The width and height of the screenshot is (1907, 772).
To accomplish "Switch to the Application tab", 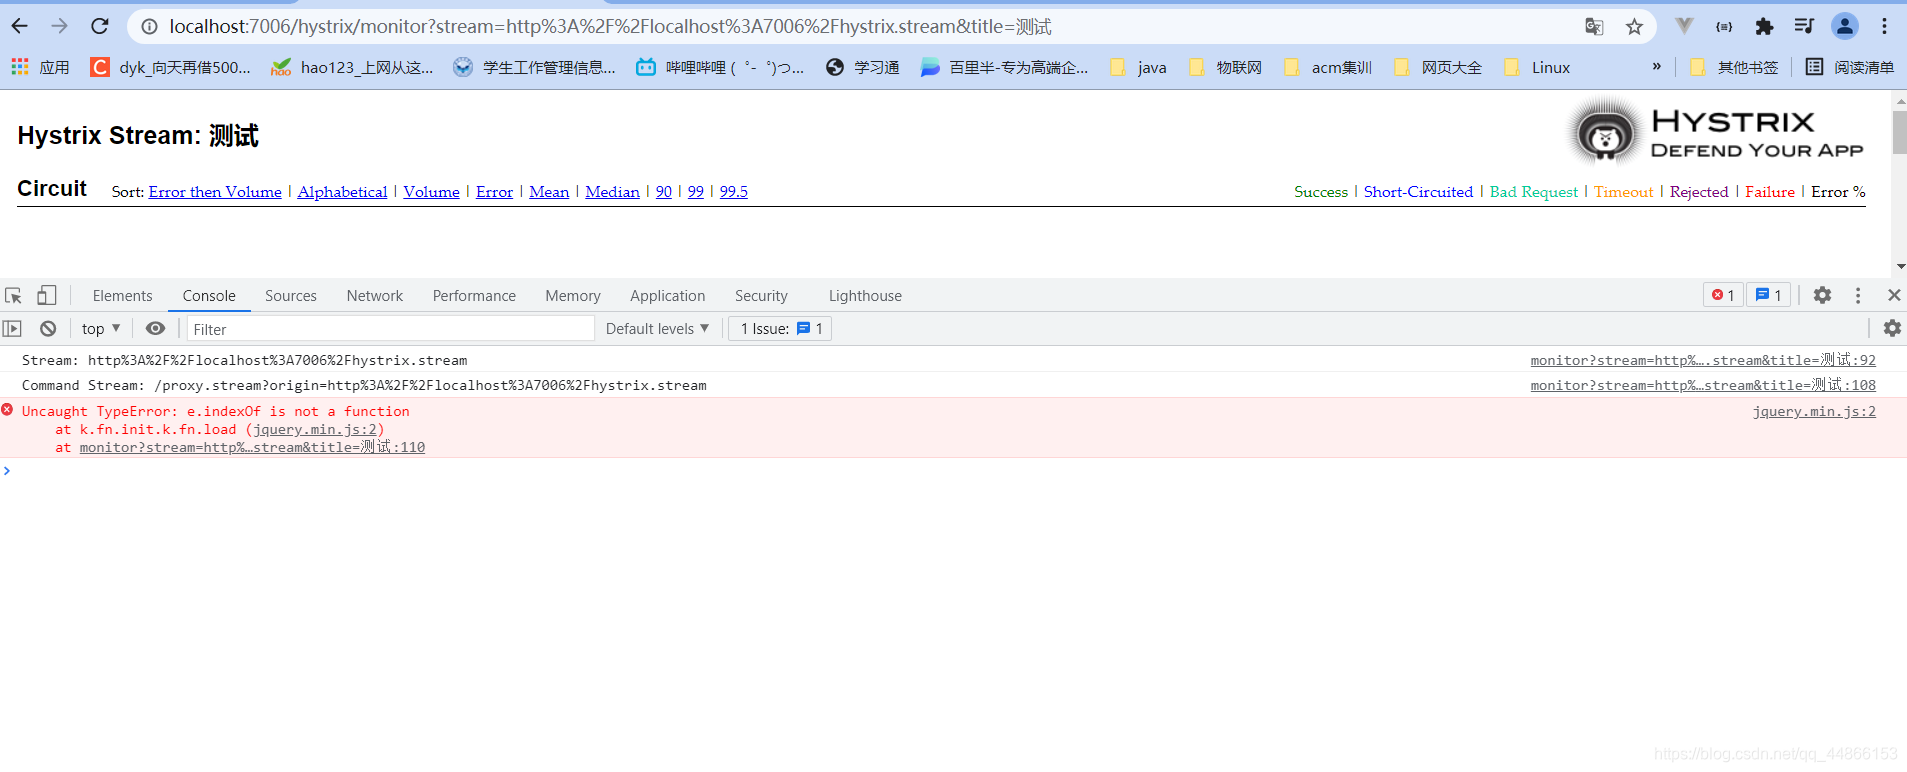I will pyautogui.click(x=667, y=296).
